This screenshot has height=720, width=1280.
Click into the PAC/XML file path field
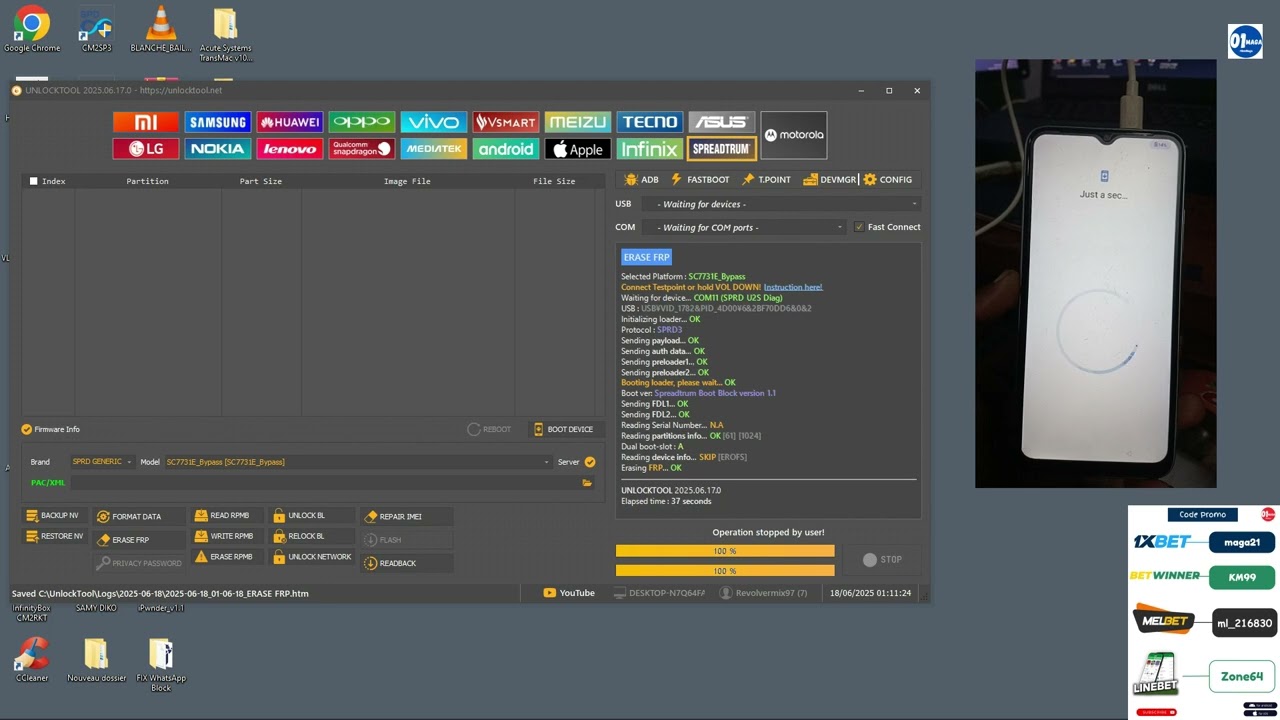[x=324, y=483]
